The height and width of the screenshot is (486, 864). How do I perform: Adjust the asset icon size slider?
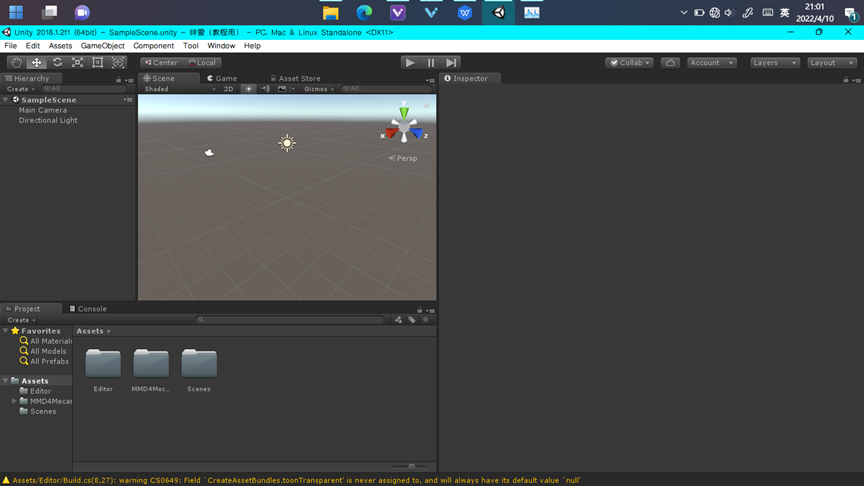411,466
